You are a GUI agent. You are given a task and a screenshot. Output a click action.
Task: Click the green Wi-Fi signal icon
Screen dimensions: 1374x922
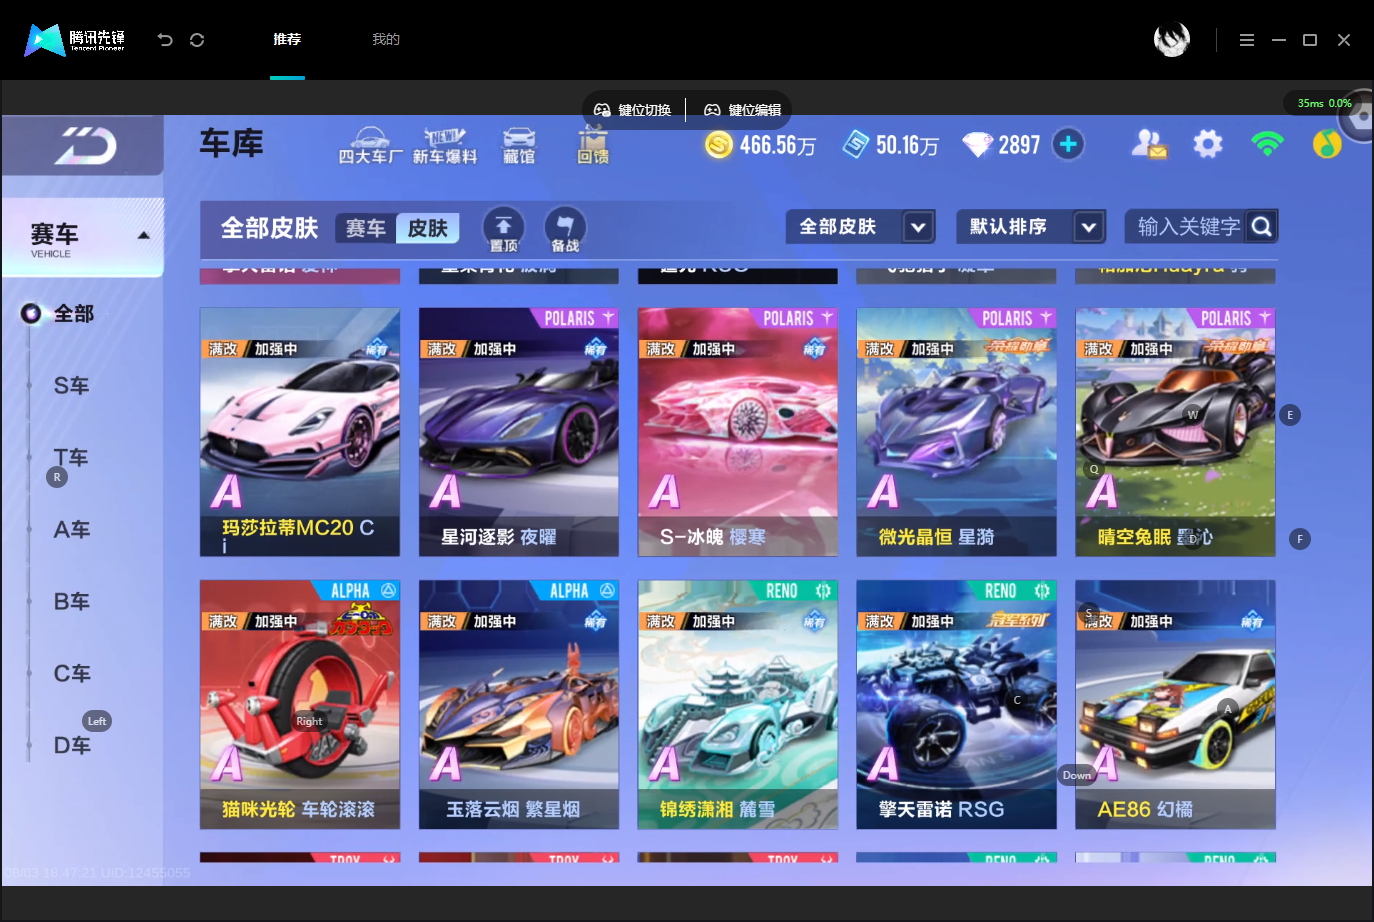(x=1267, y=145)
